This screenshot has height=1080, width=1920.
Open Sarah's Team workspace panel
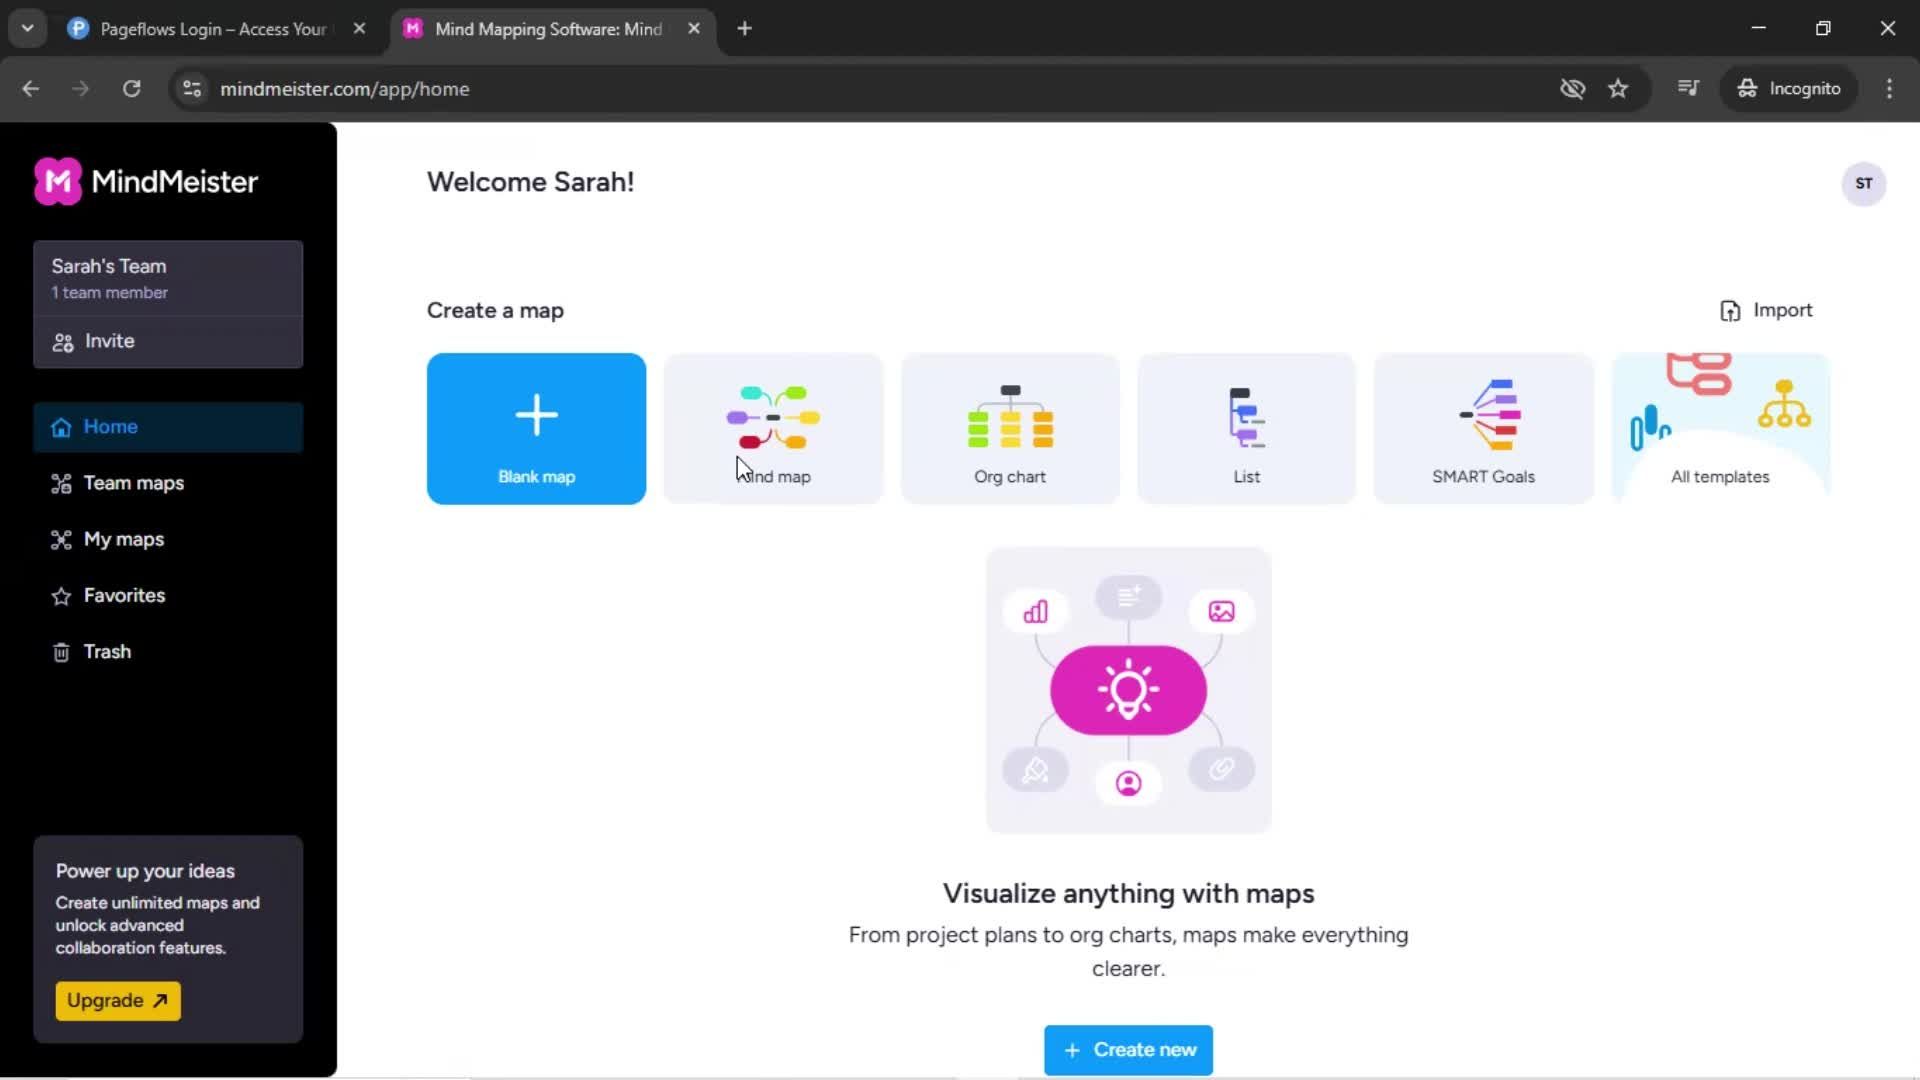tap(168, 278)
